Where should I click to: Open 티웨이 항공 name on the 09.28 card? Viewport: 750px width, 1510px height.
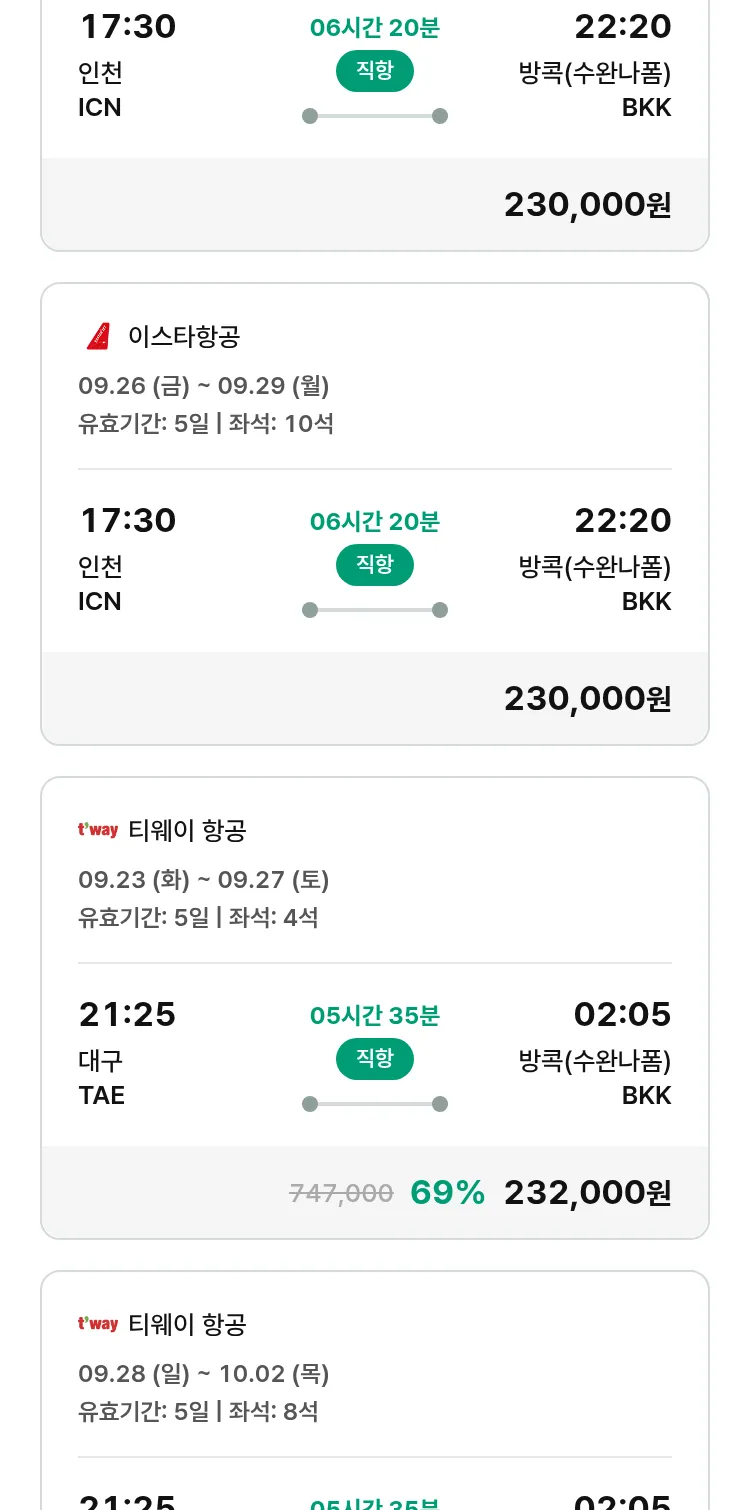click(187, 1324)
